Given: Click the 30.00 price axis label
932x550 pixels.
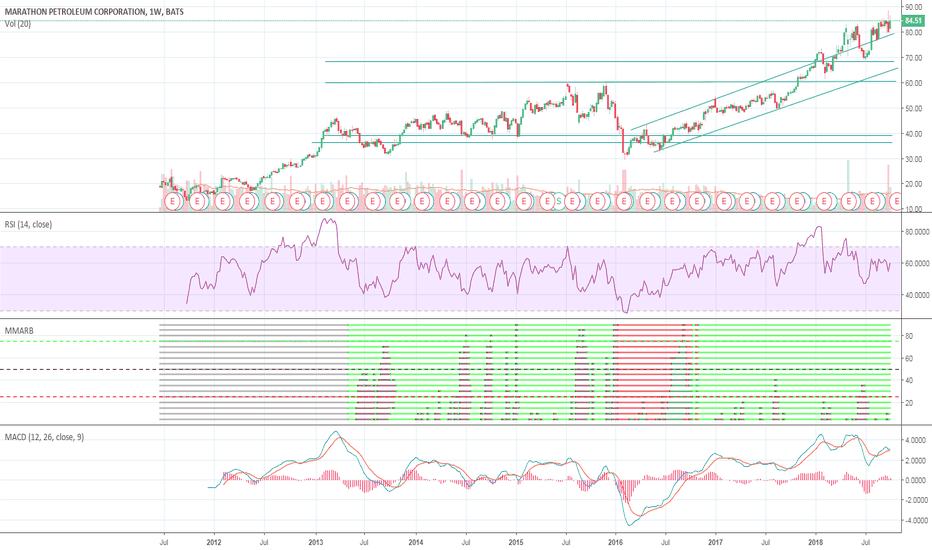Looking at the screenshot, I should [914, 159].
